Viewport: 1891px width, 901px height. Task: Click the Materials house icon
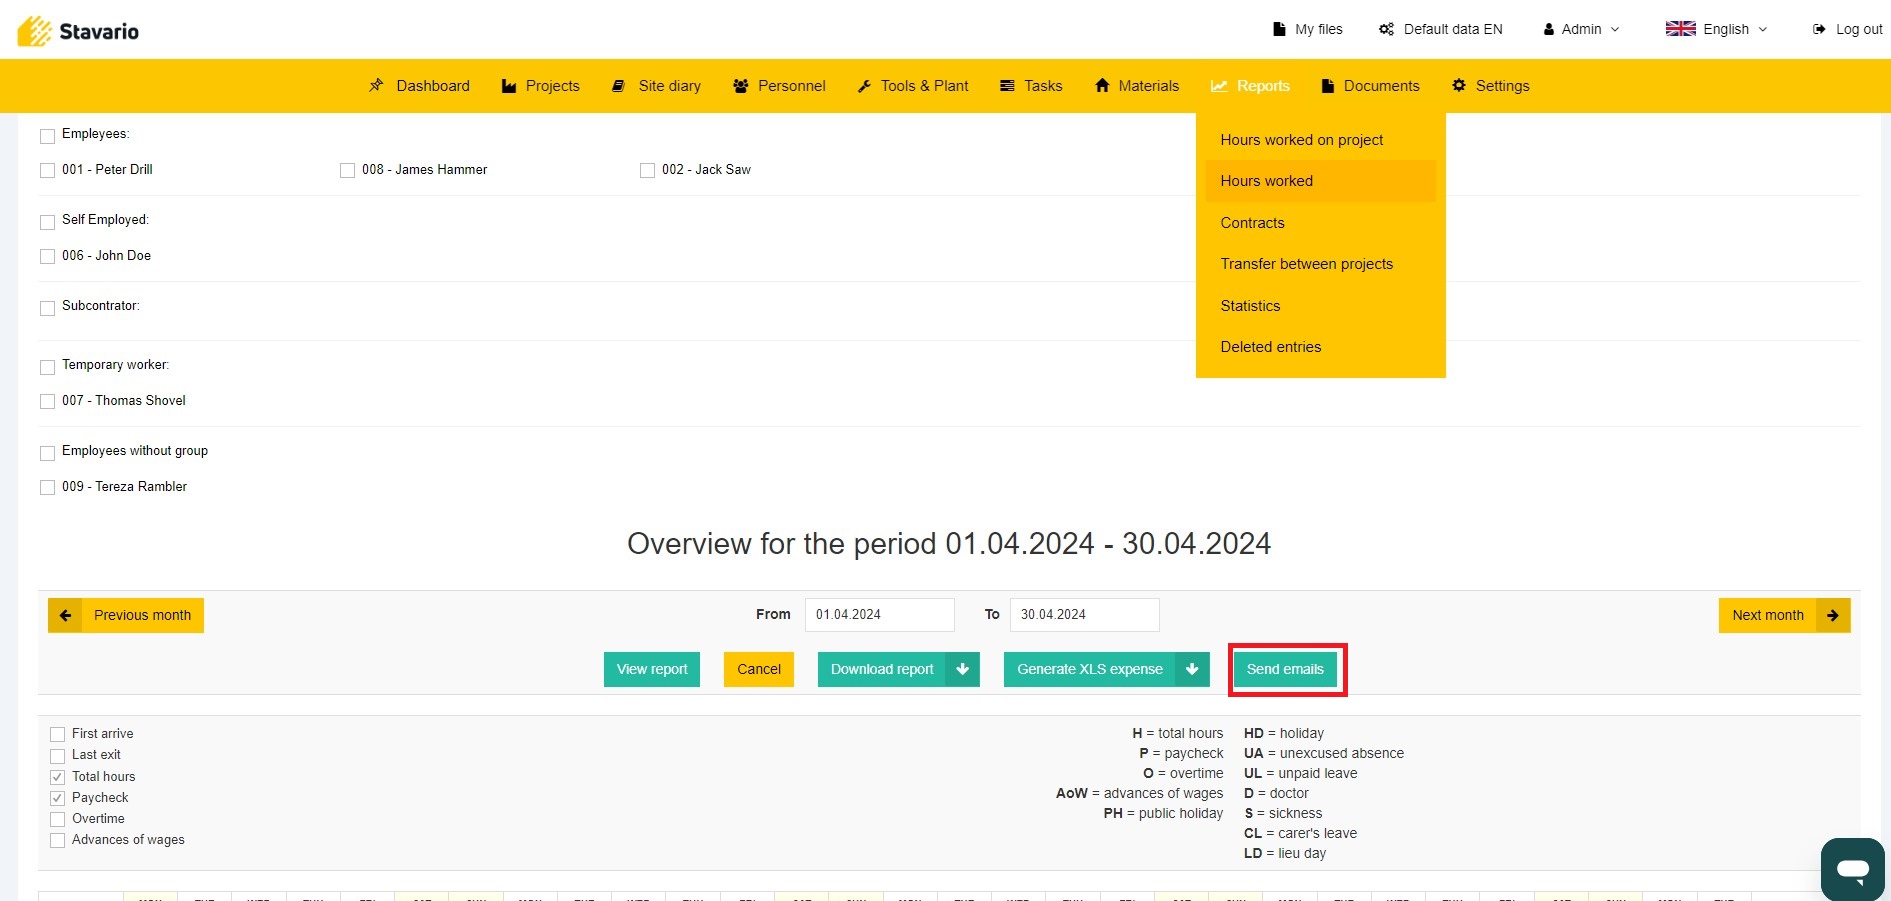coord(1102,85)
